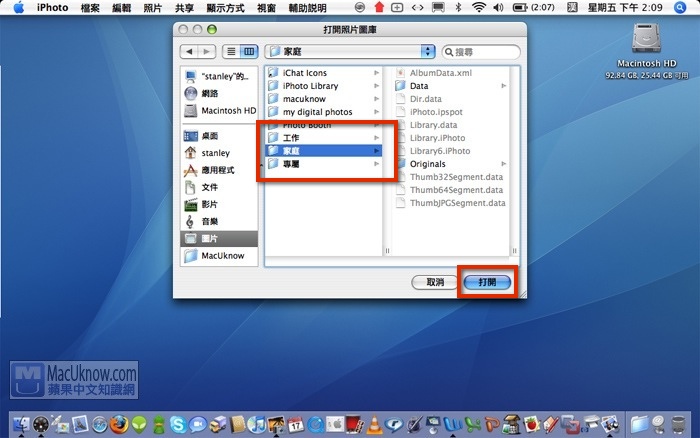This screenshot has width=700, height=438.
Task: Switch to column view in the dialog
Action: pyautogui.click(x=249, y=52)
